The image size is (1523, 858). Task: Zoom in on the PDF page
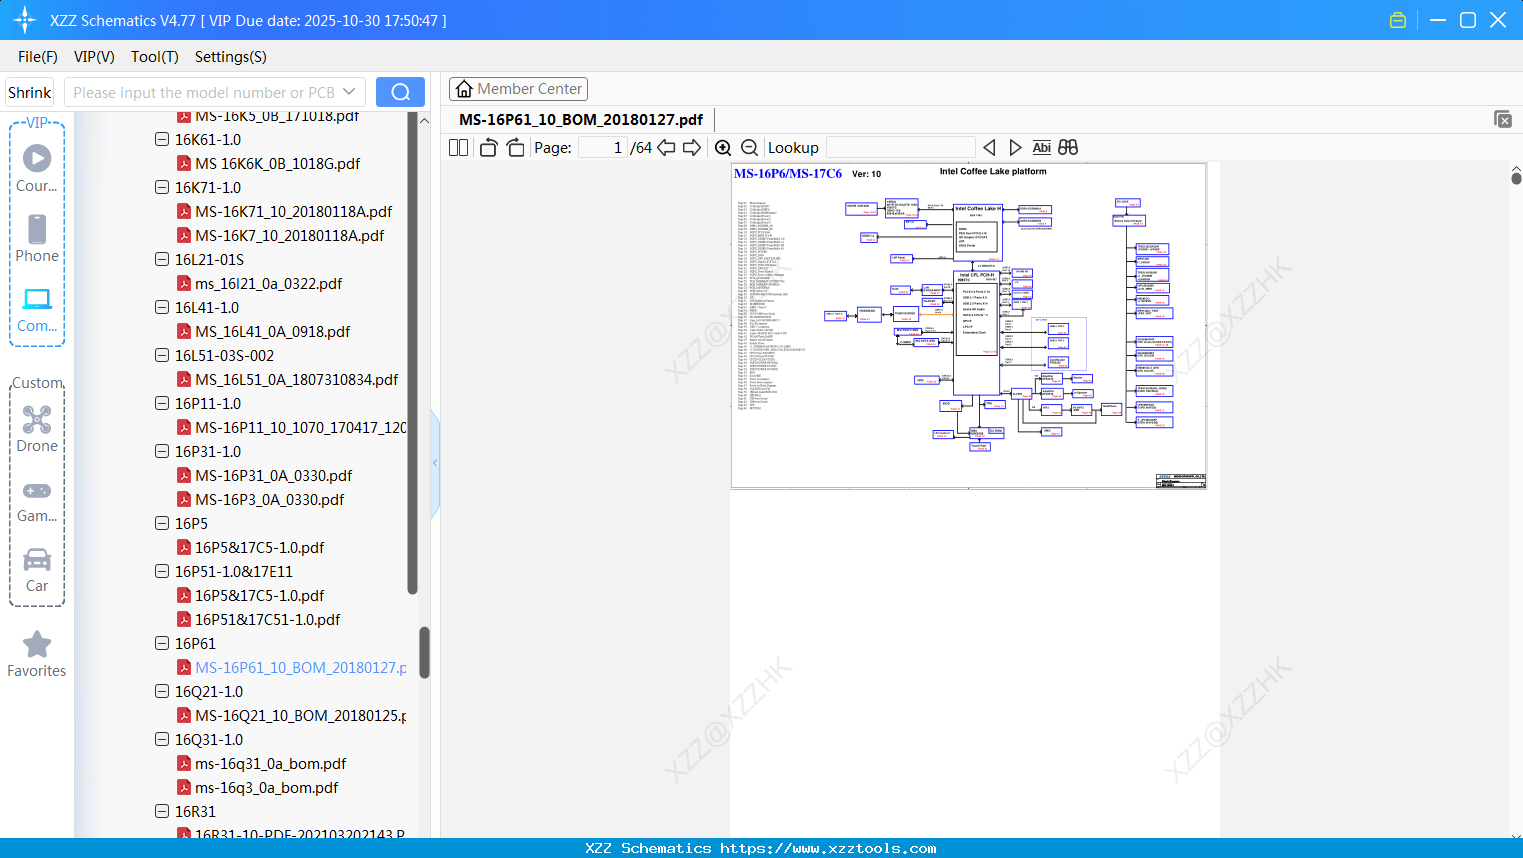pyautogui.click(x=723, y=148)
